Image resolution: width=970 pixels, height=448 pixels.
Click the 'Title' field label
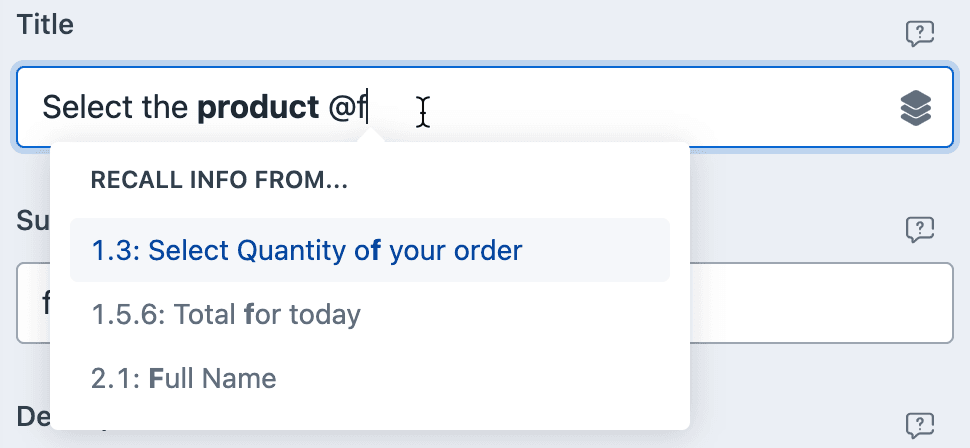pos(45,25)
